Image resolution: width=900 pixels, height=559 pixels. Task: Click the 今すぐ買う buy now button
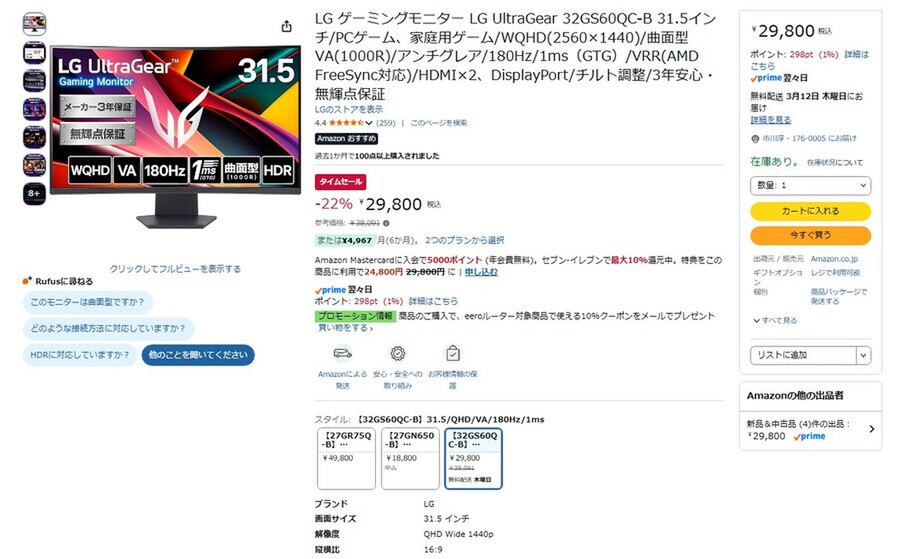coord(810,235)
